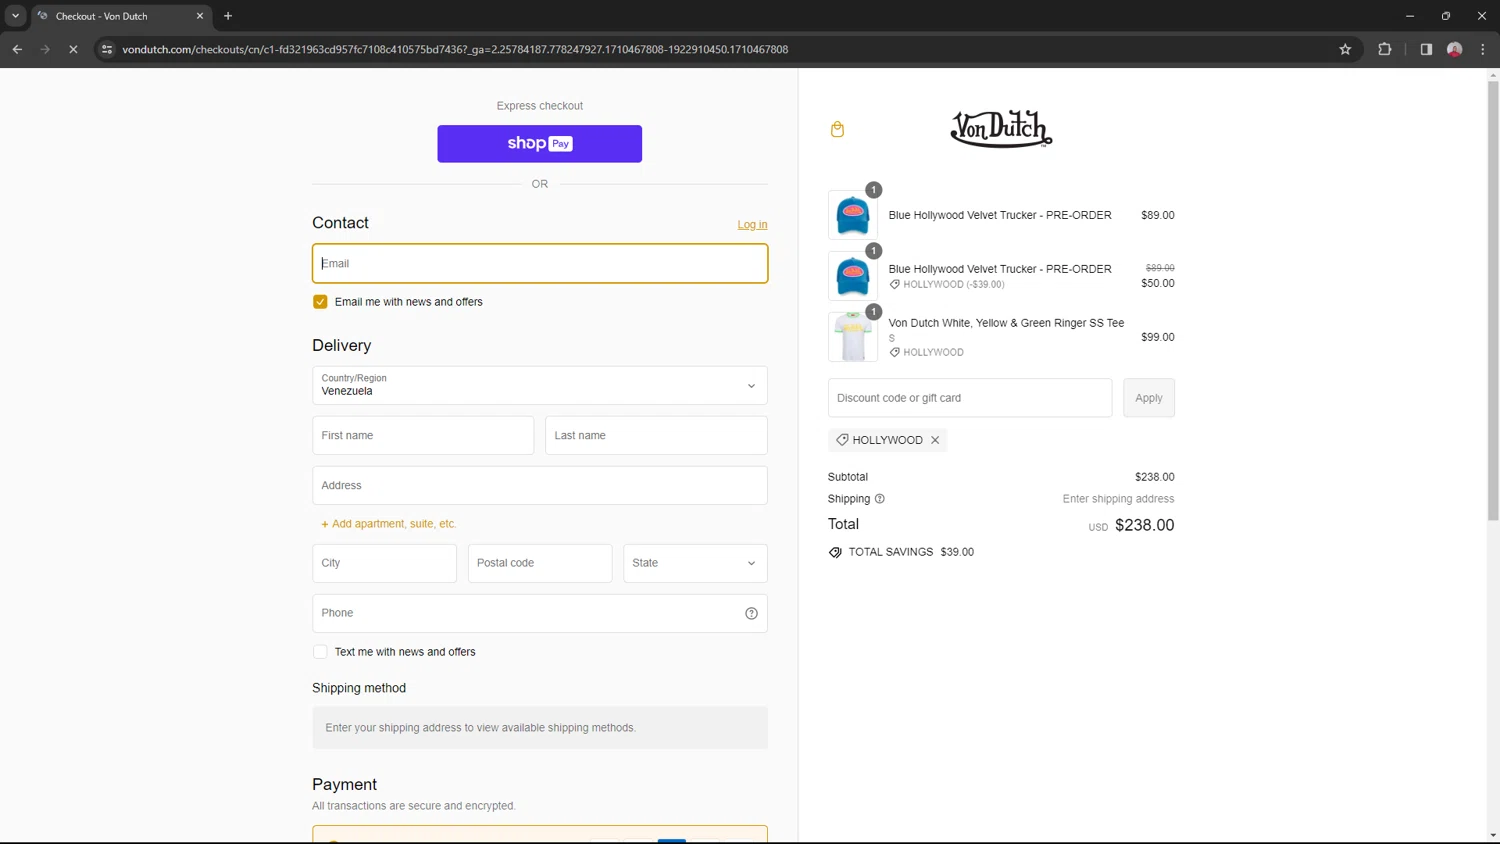
Task: Go forward in browser history
Action: click(45, 49)
